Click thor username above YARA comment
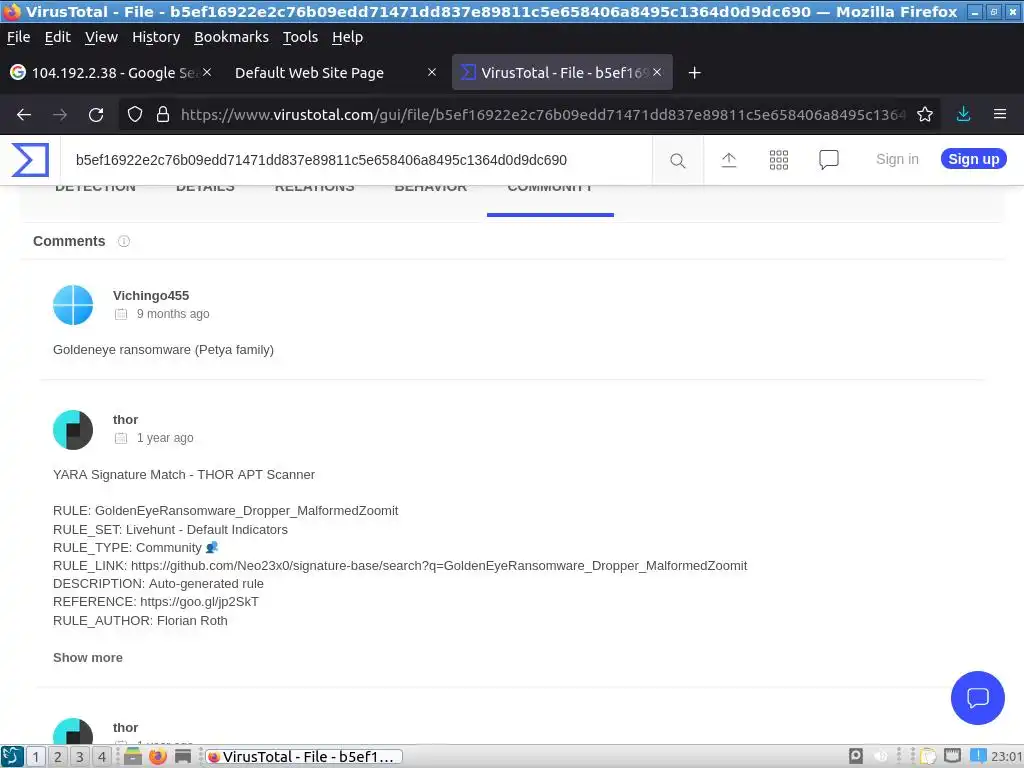This screenshot has width=1024, height=768. pos(125,420)
